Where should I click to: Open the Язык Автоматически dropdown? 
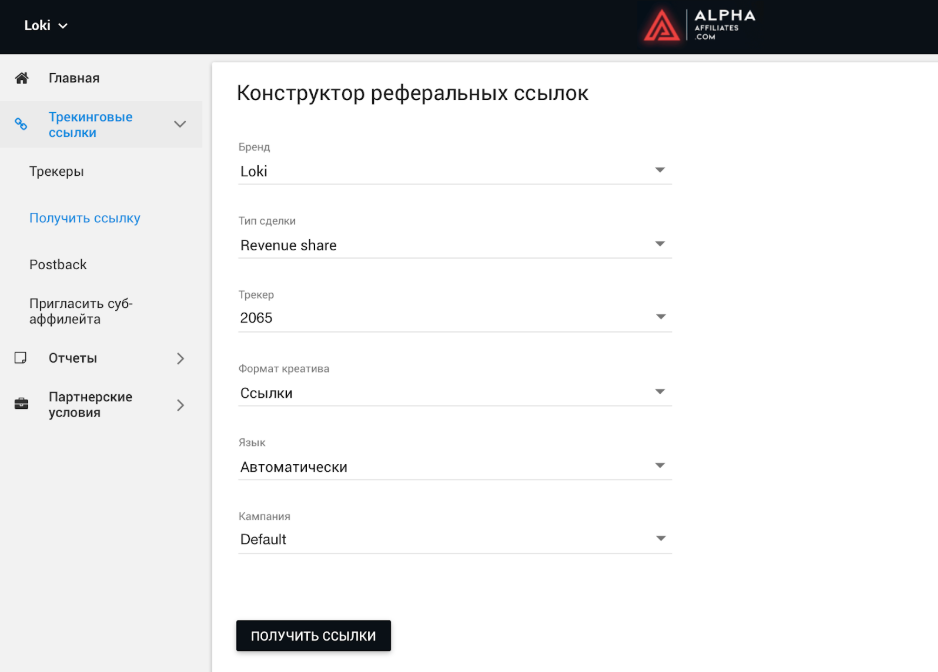pyautogui.click(x=455, y=467)
